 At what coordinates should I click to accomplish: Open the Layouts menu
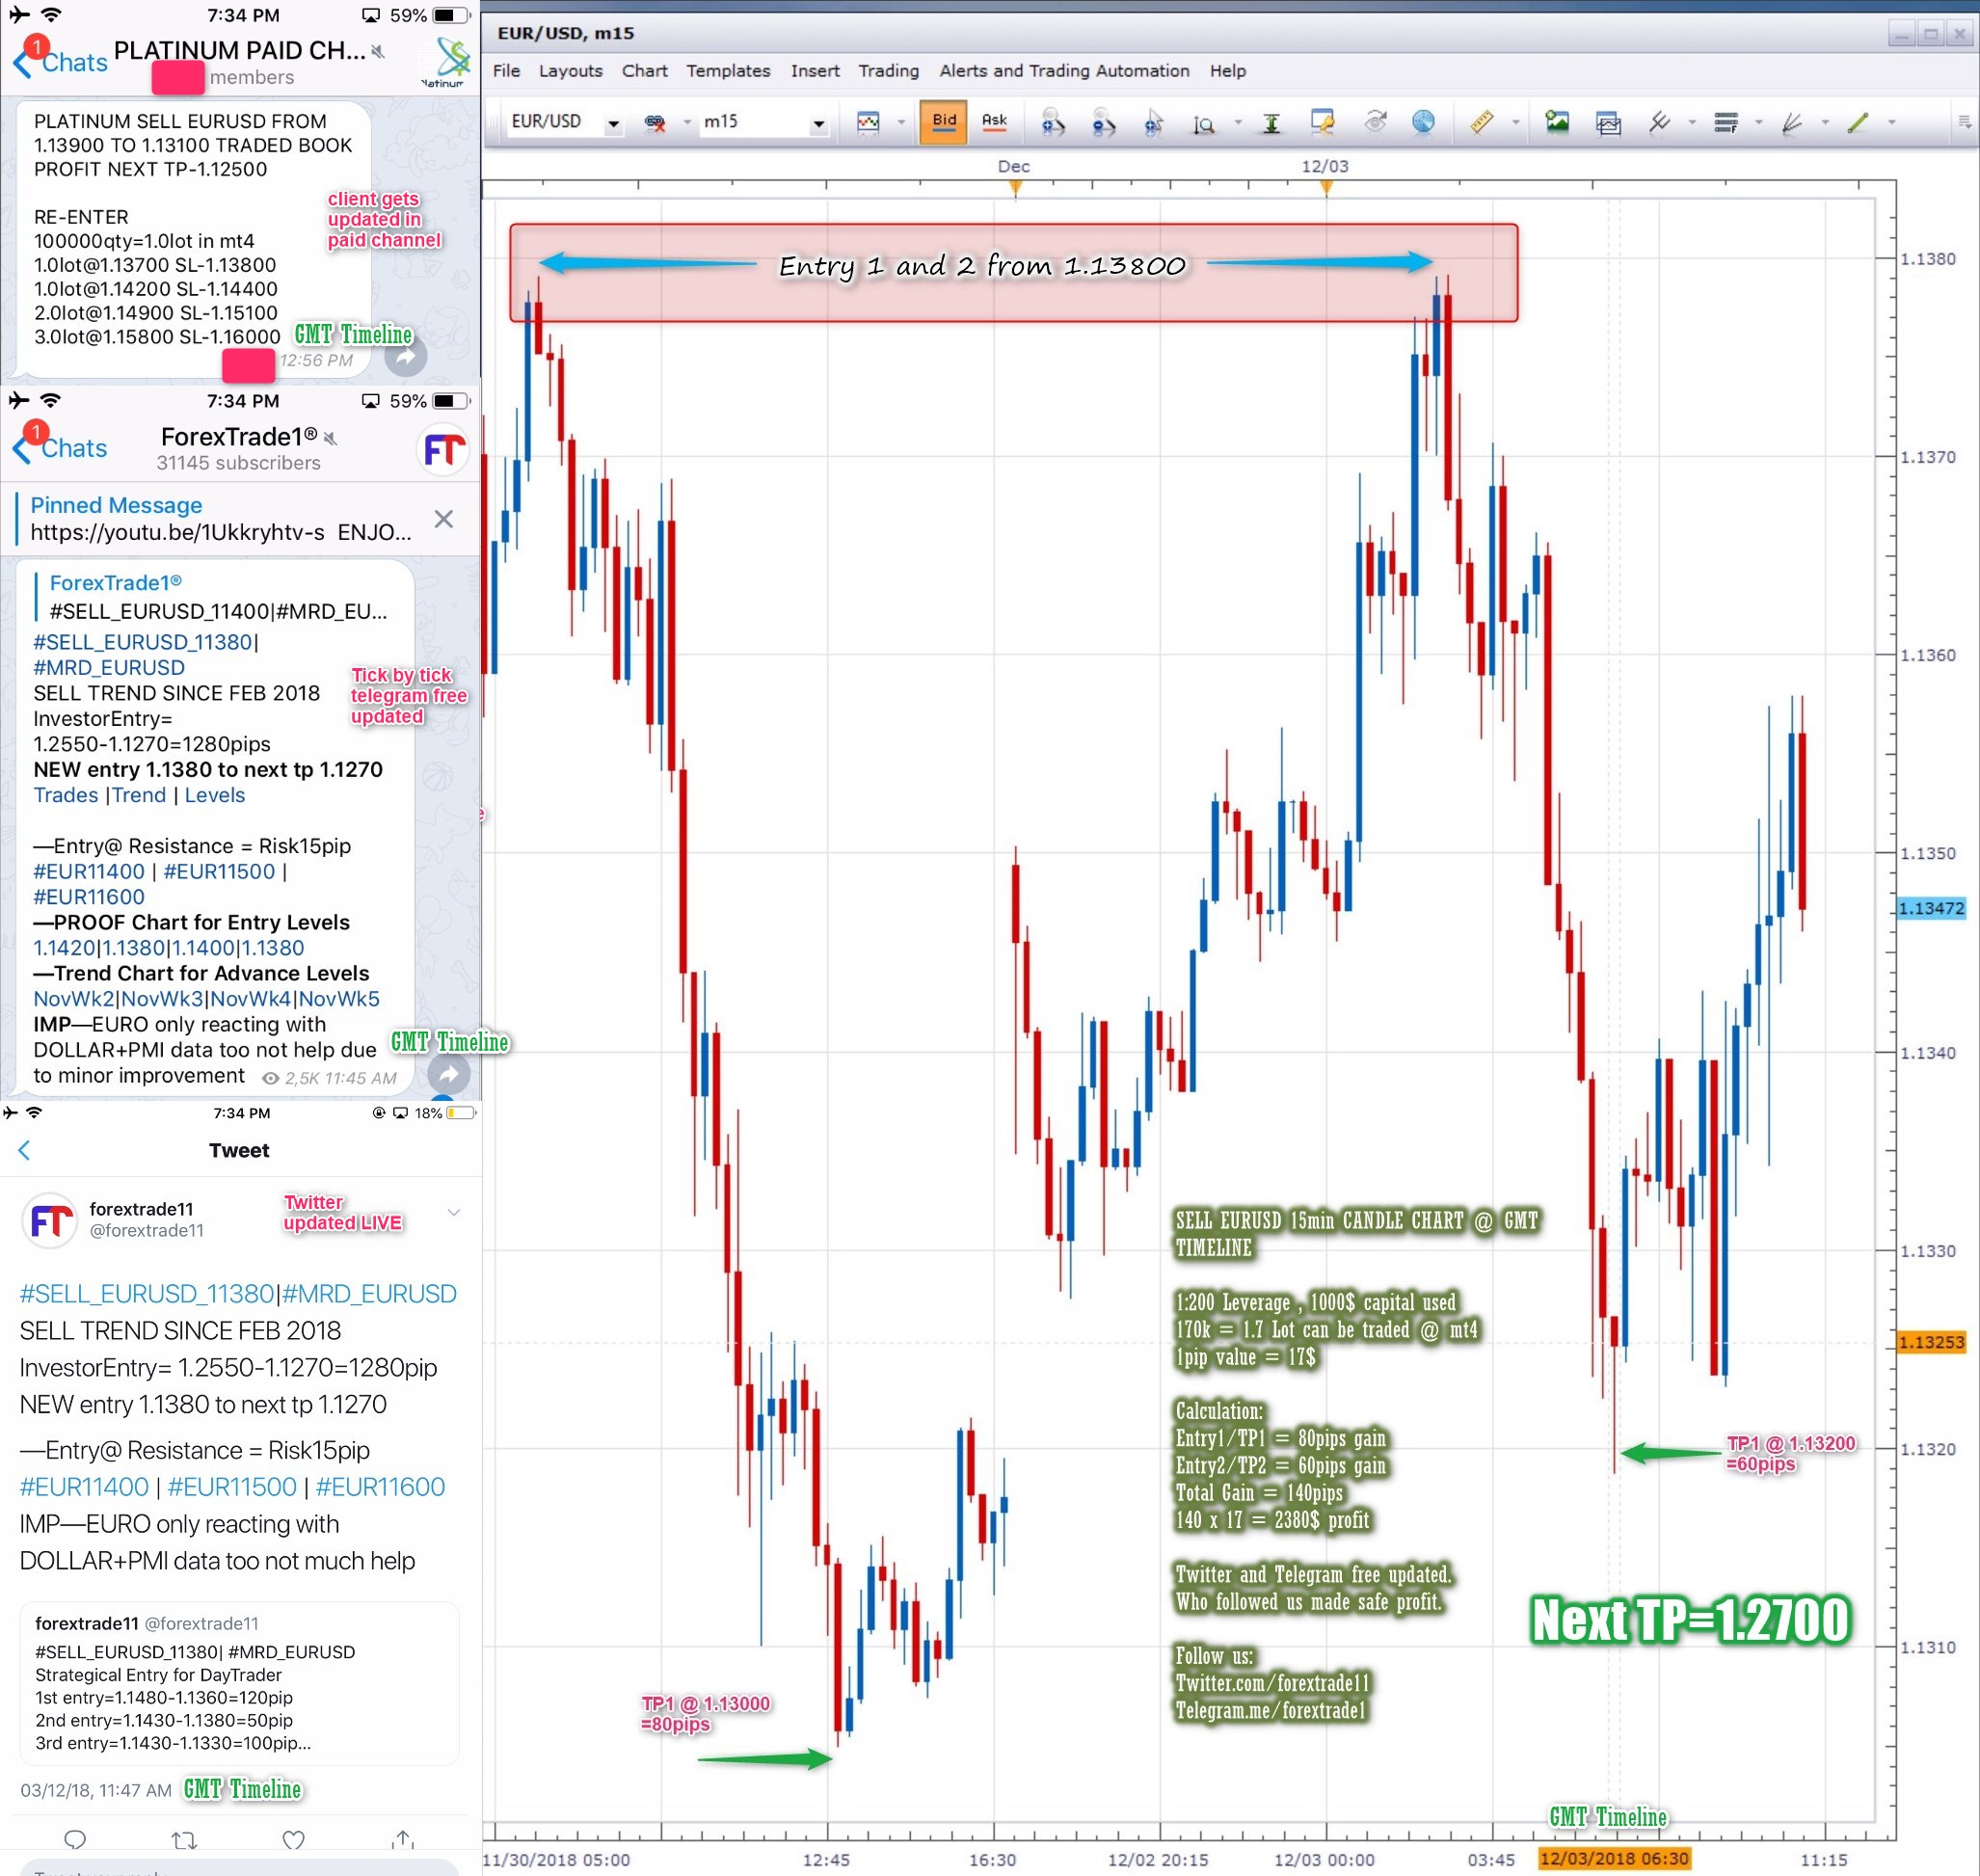point(570,71)
